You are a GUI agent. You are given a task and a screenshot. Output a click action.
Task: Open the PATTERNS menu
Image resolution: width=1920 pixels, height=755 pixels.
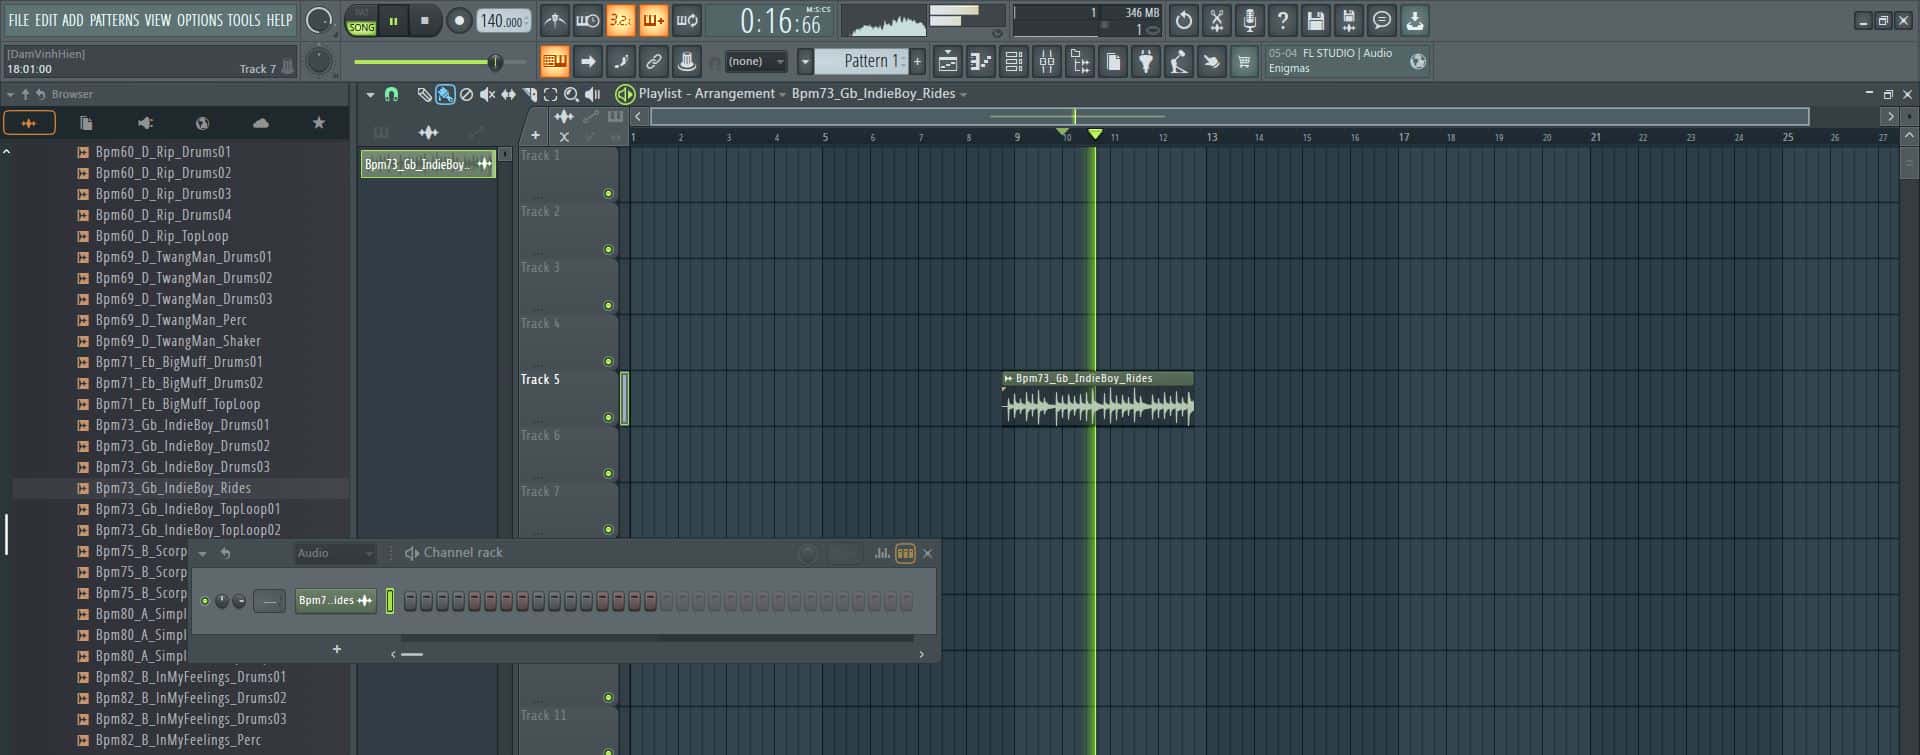(114, 20)
